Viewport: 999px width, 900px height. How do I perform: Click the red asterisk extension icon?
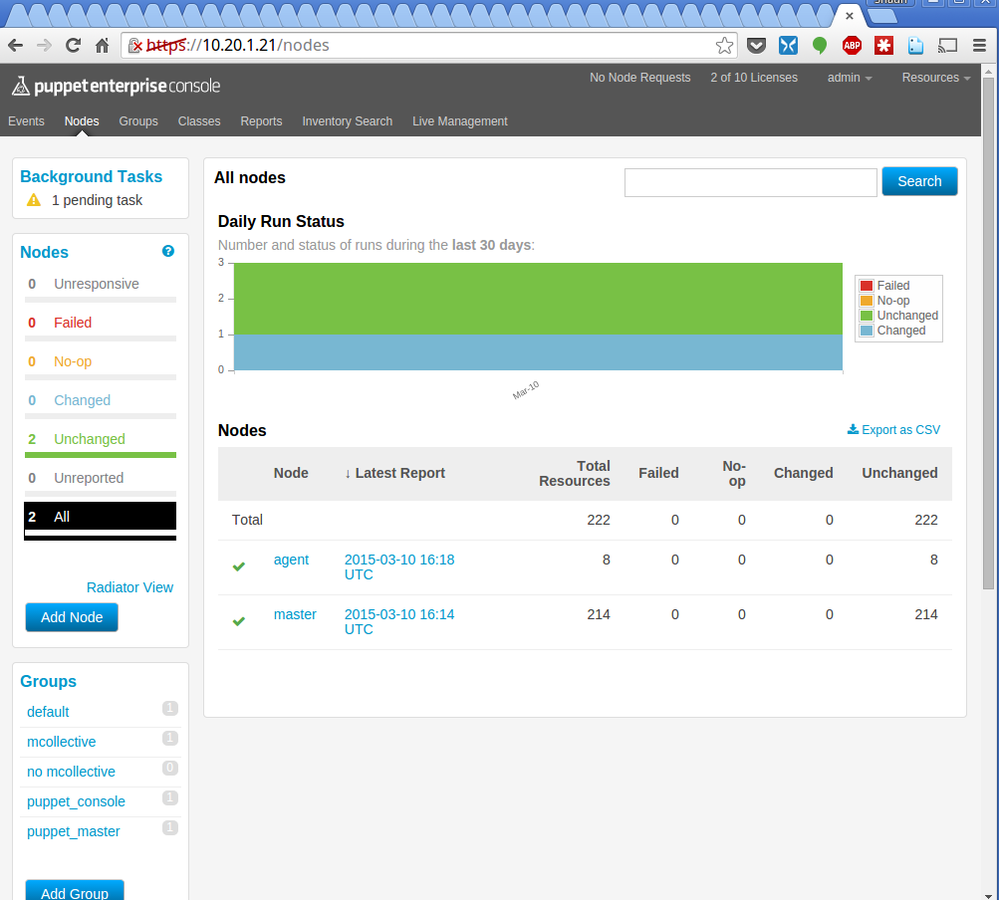(x=884, y=45)
